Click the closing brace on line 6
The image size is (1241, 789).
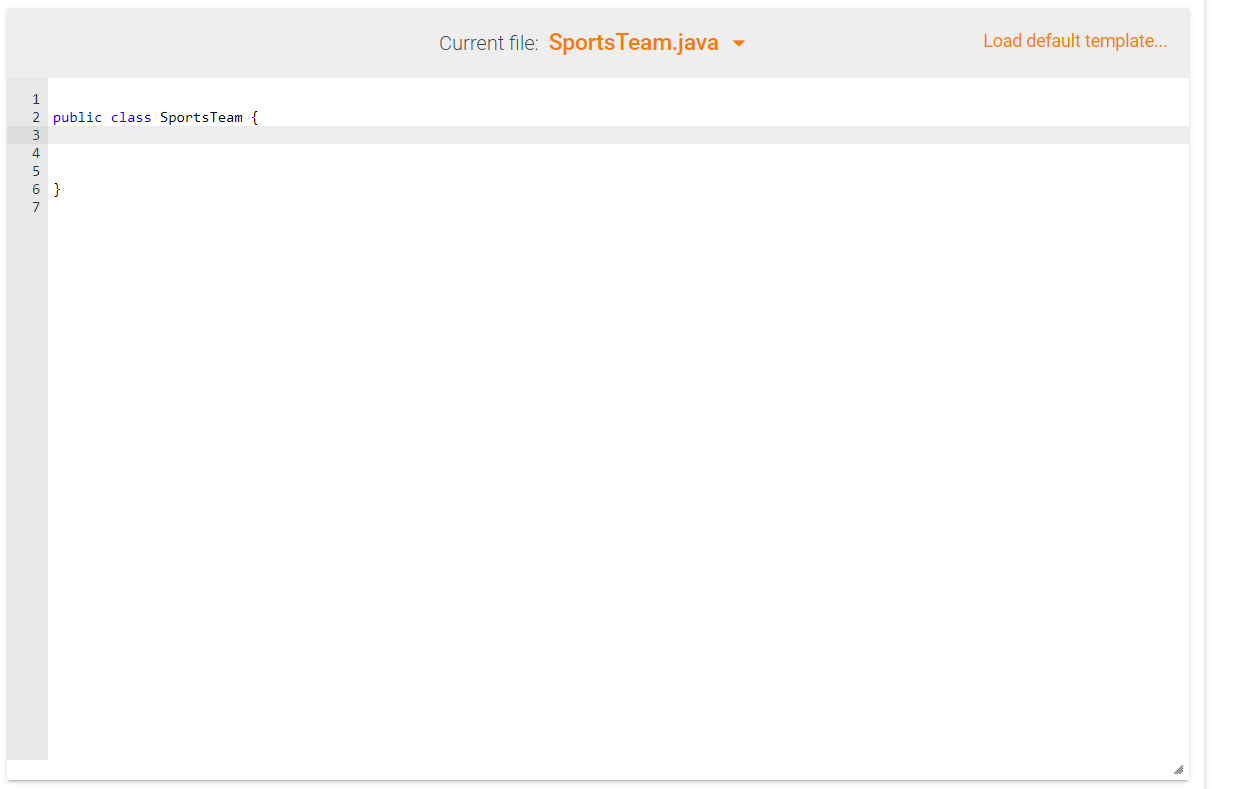[57, 189]
